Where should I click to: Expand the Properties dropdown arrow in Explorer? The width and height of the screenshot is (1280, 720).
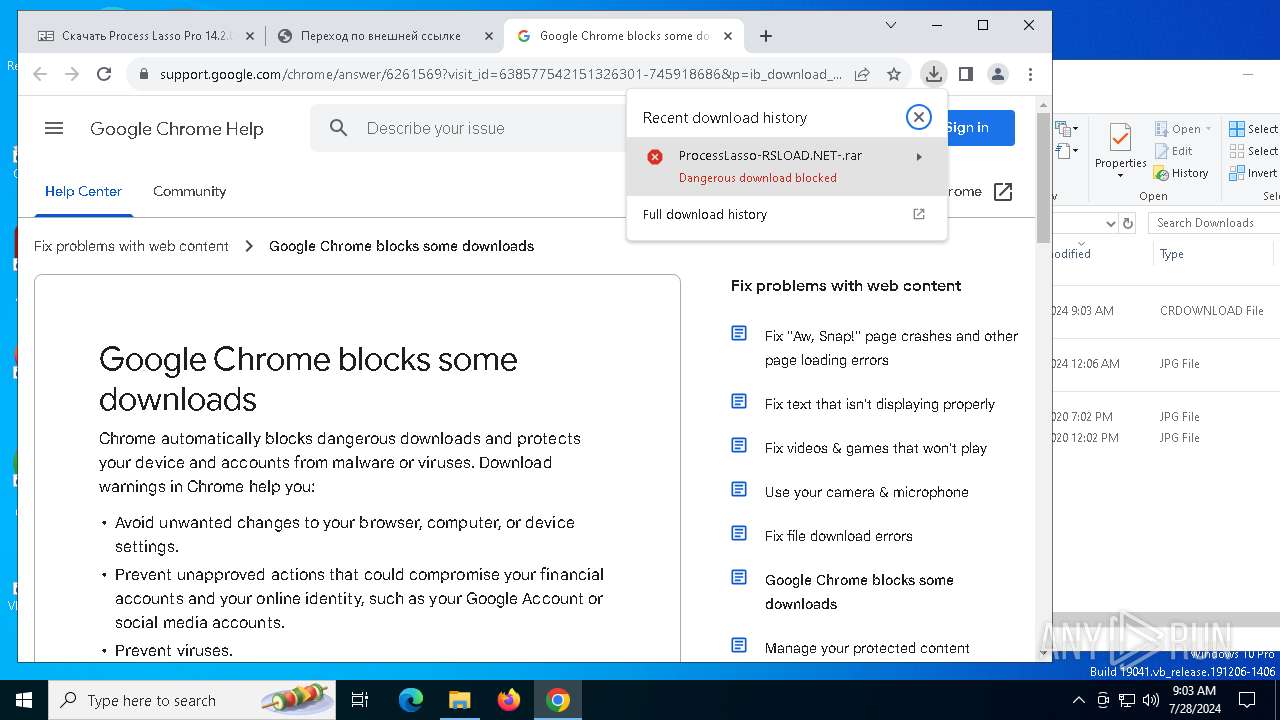[1120, 177]
